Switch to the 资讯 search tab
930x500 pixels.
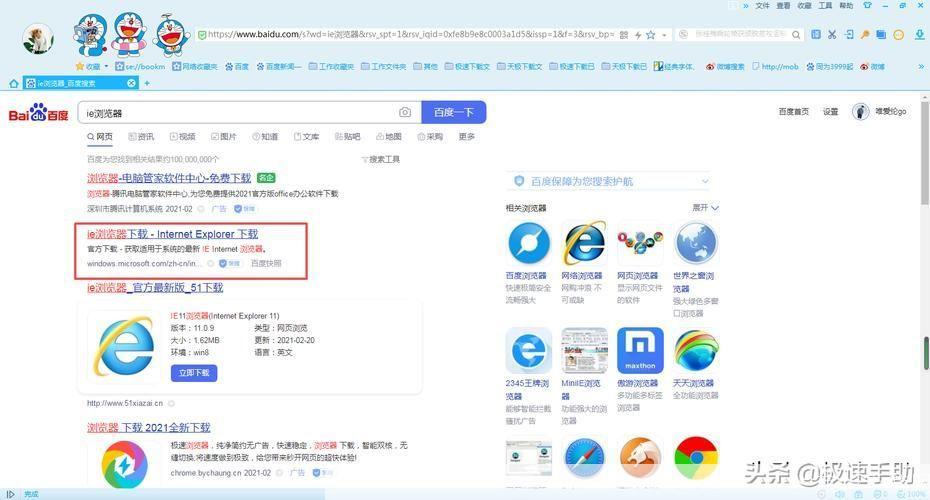click(141, 136)
